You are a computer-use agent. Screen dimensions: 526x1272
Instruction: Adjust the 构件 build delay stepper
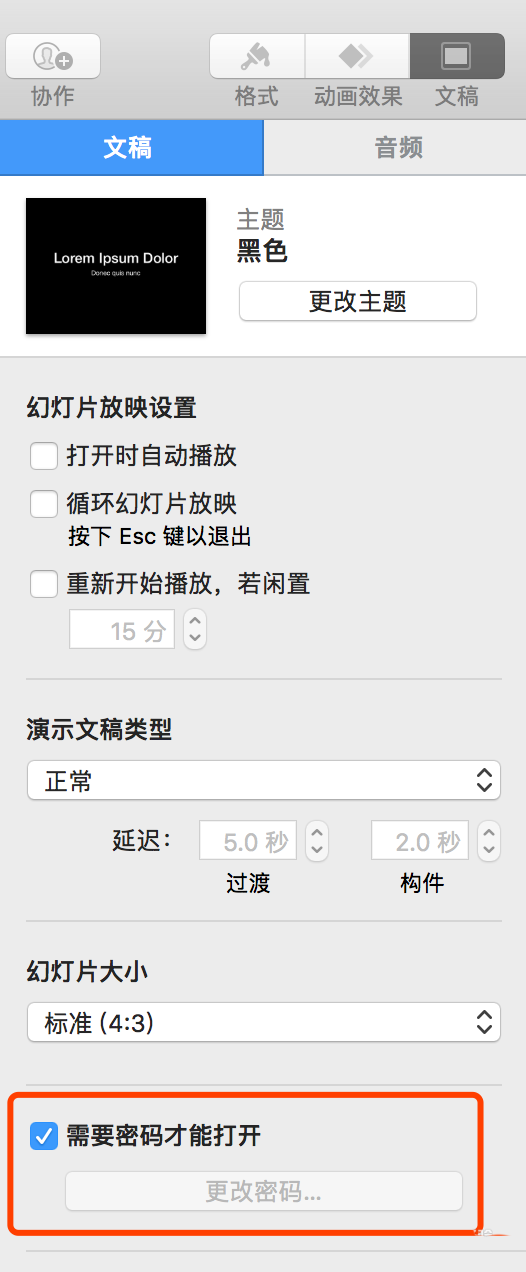point(488,841)
